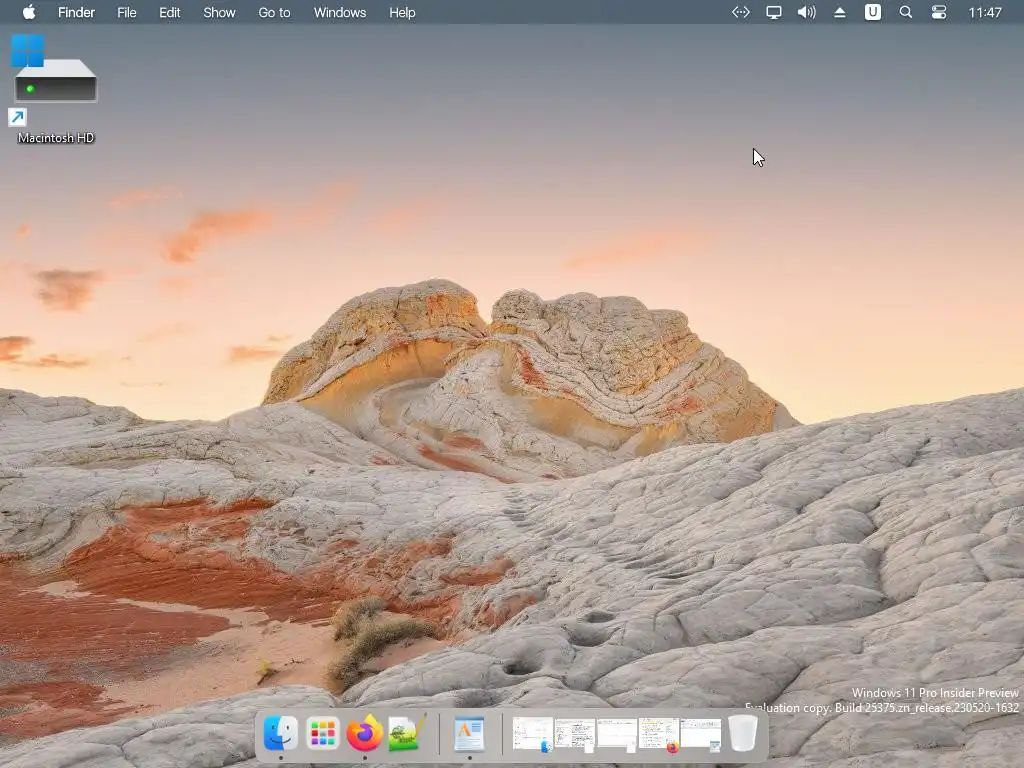
Task: Open Finder from the dock
Action: click(x=281, y=733)
